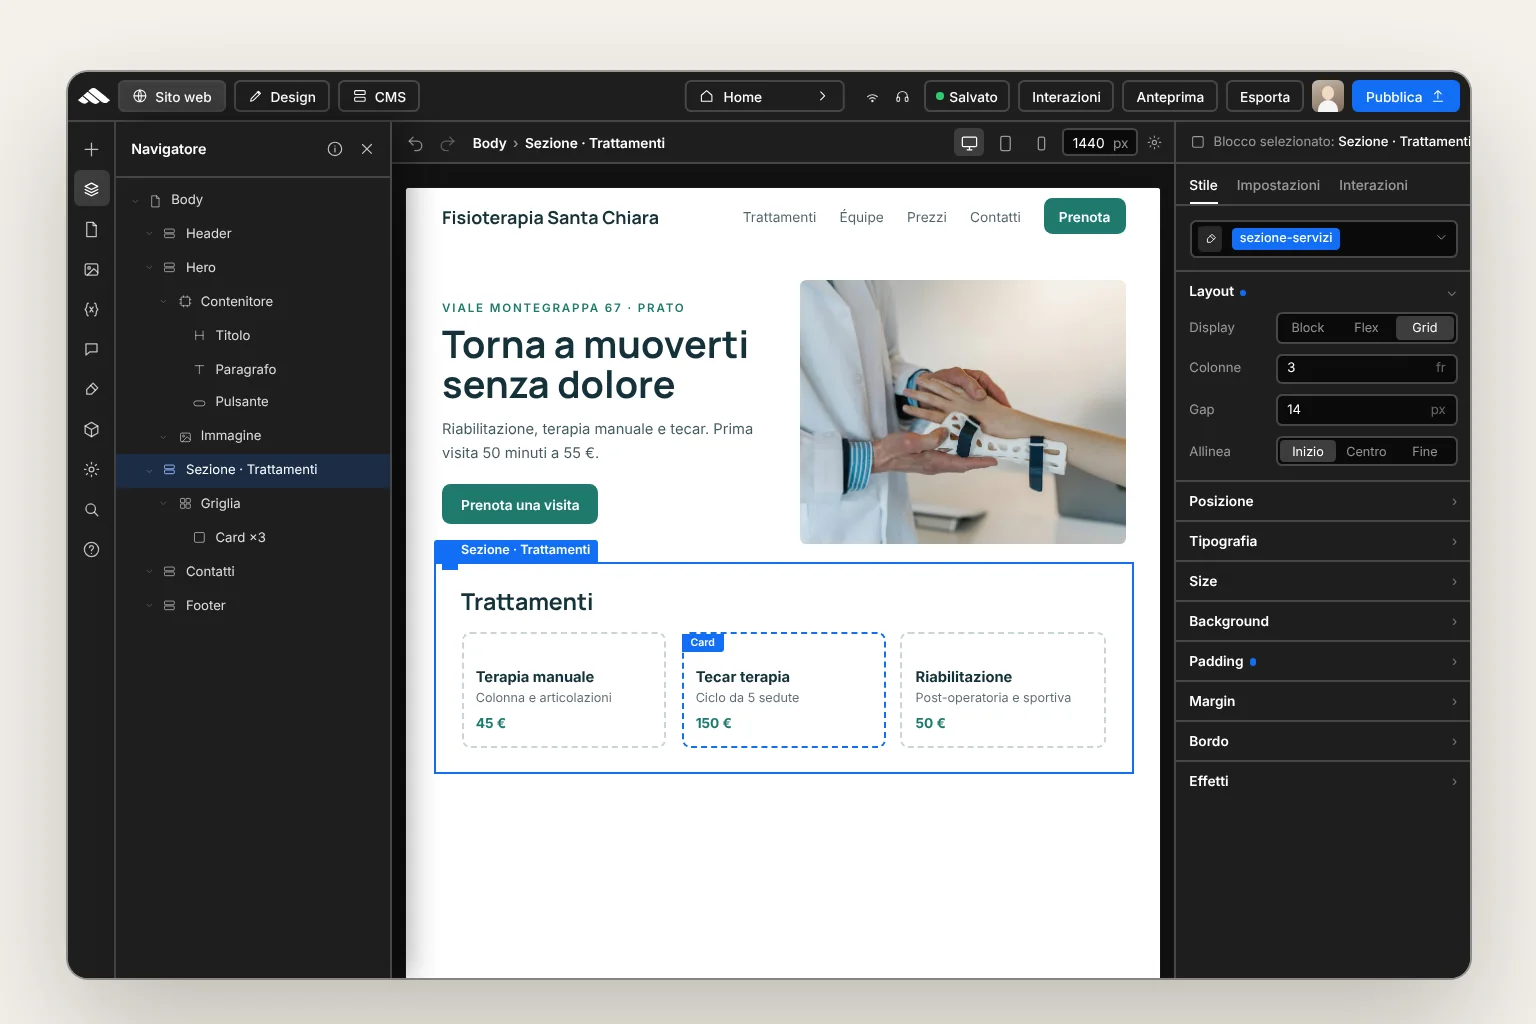This screenshot has height=1024, width=1536.
Task: Set Display to Block
Action: (1307, 328)
